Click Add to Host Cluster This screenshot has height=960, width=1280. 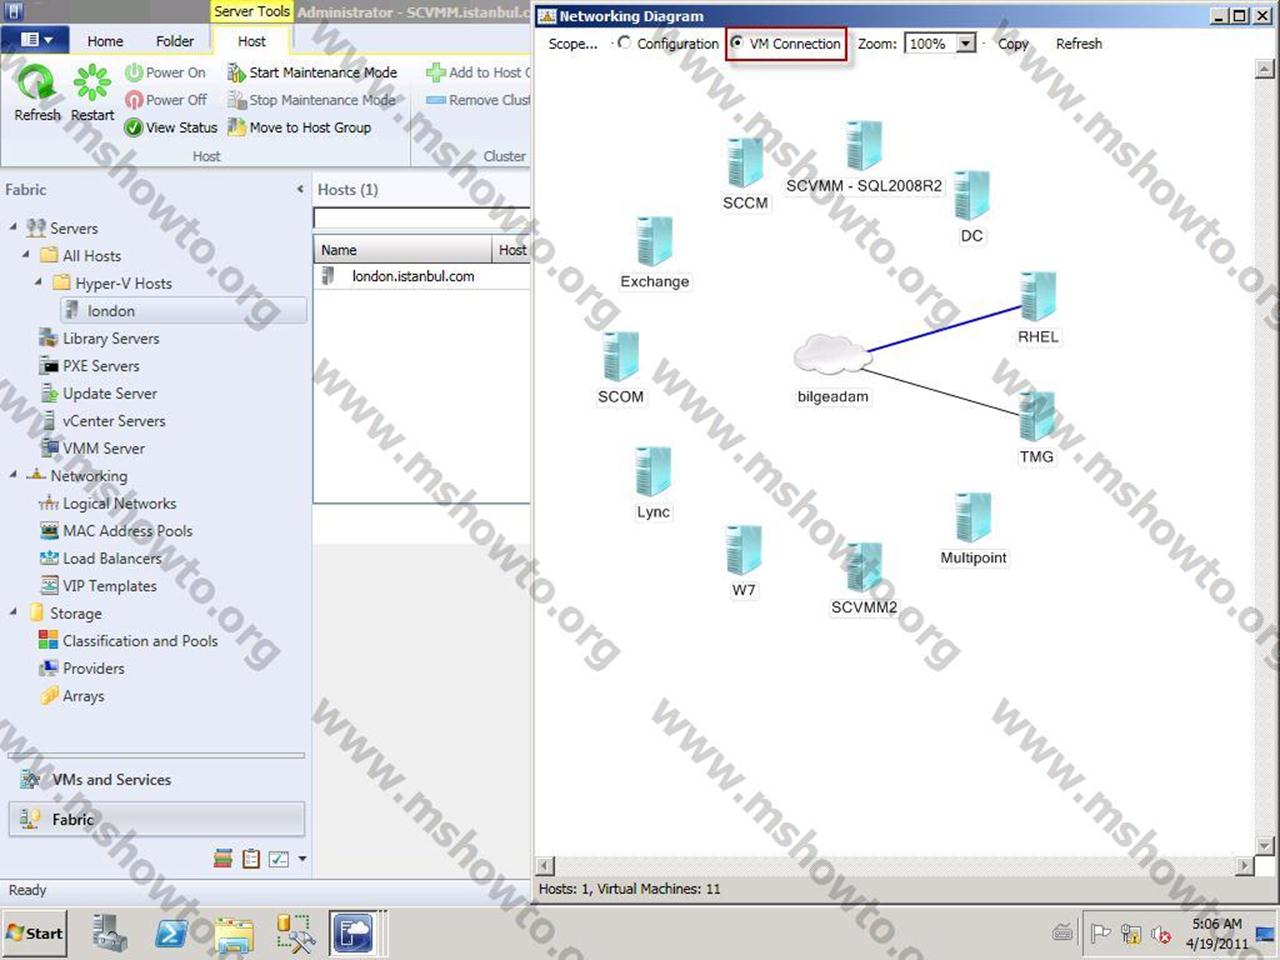(x=478, y=73)
